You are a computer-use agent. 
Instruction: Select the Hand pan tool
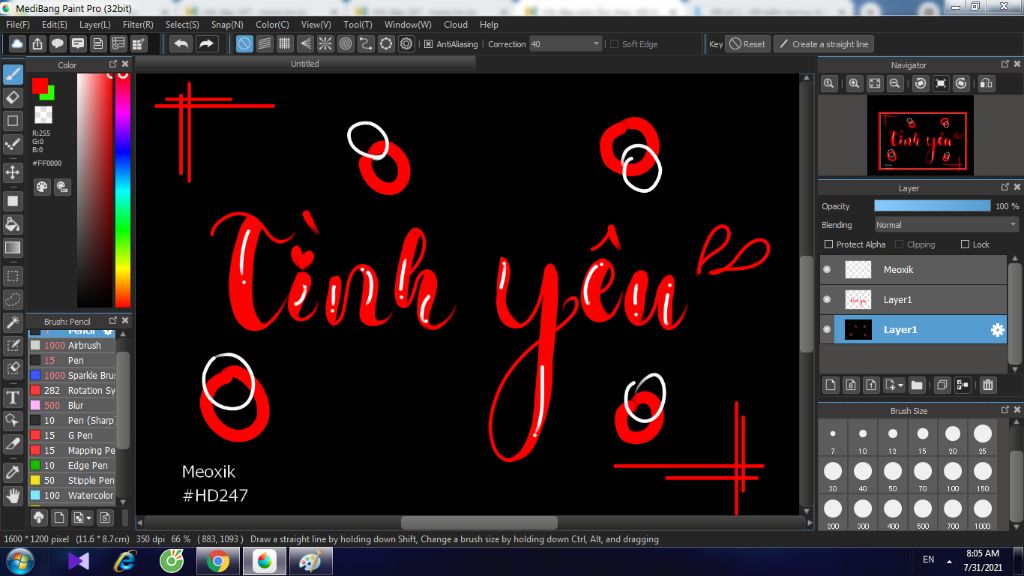click(13, 496)
